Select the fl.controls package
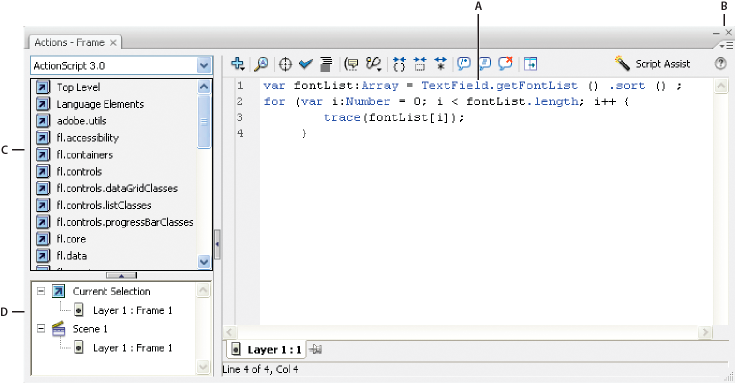Screen dimensions: 735x383 coord(79,172)
